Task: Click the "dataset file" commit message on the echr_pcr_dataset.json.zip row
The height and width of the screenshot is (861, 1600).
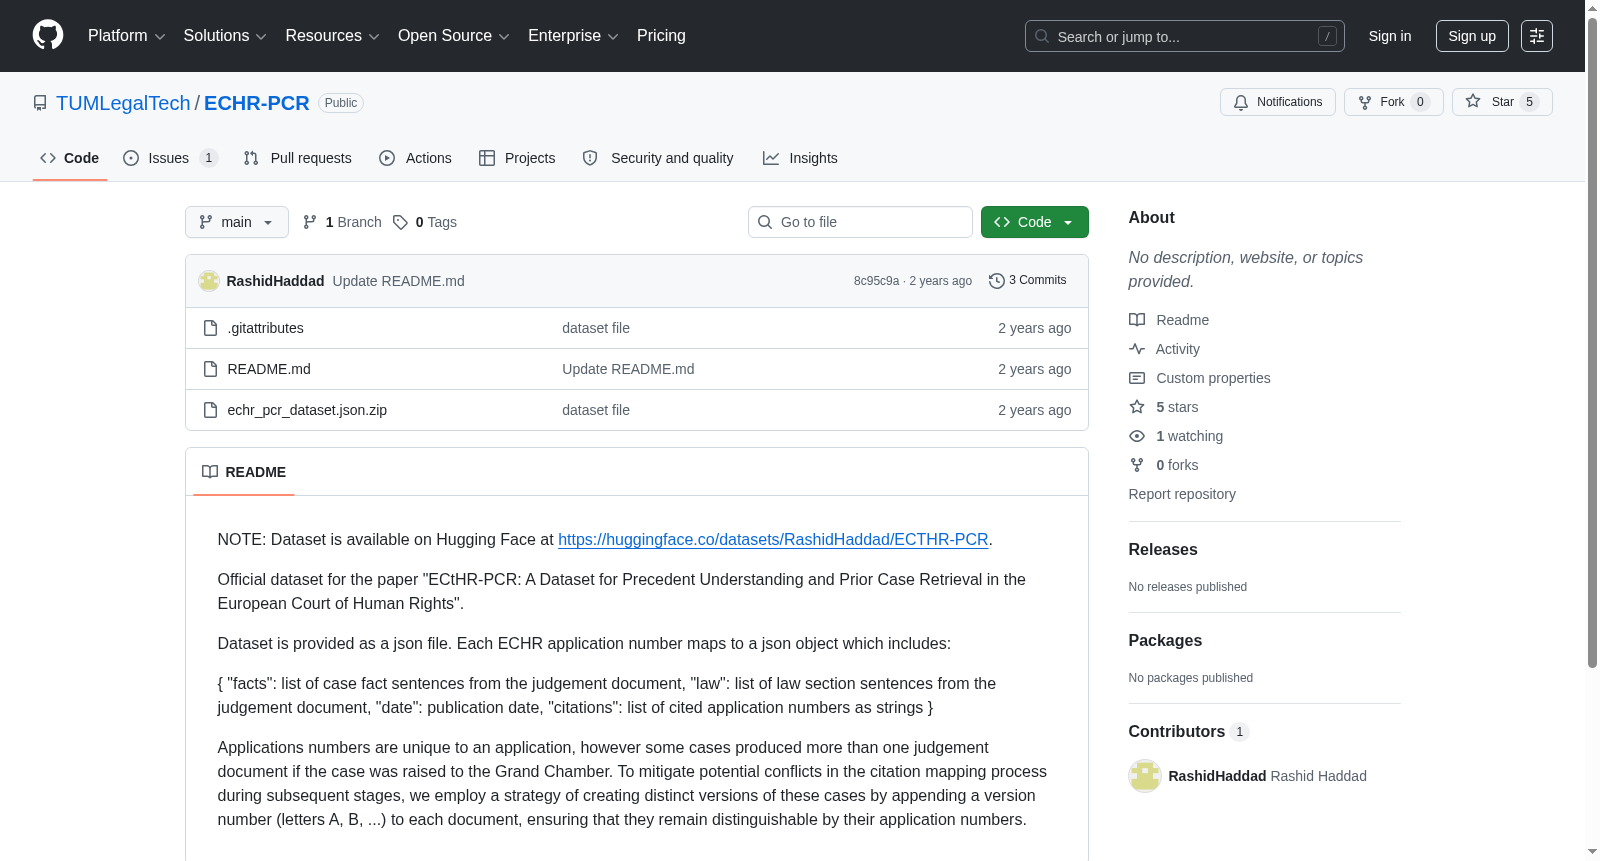Action: (596, 410)
